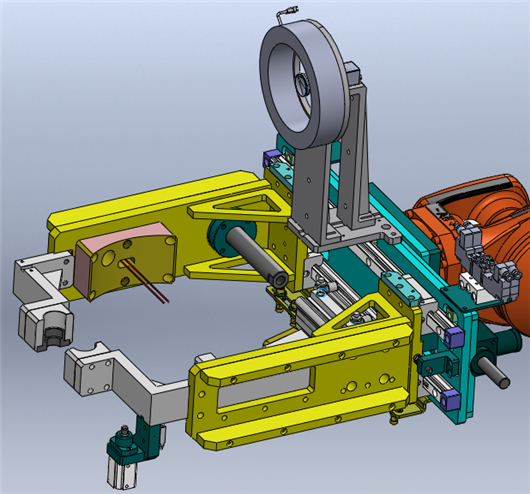The width and height of the screenshot is (530, 494).
Task: Click the teal flange around the shaft
Action: pos(223,238)
